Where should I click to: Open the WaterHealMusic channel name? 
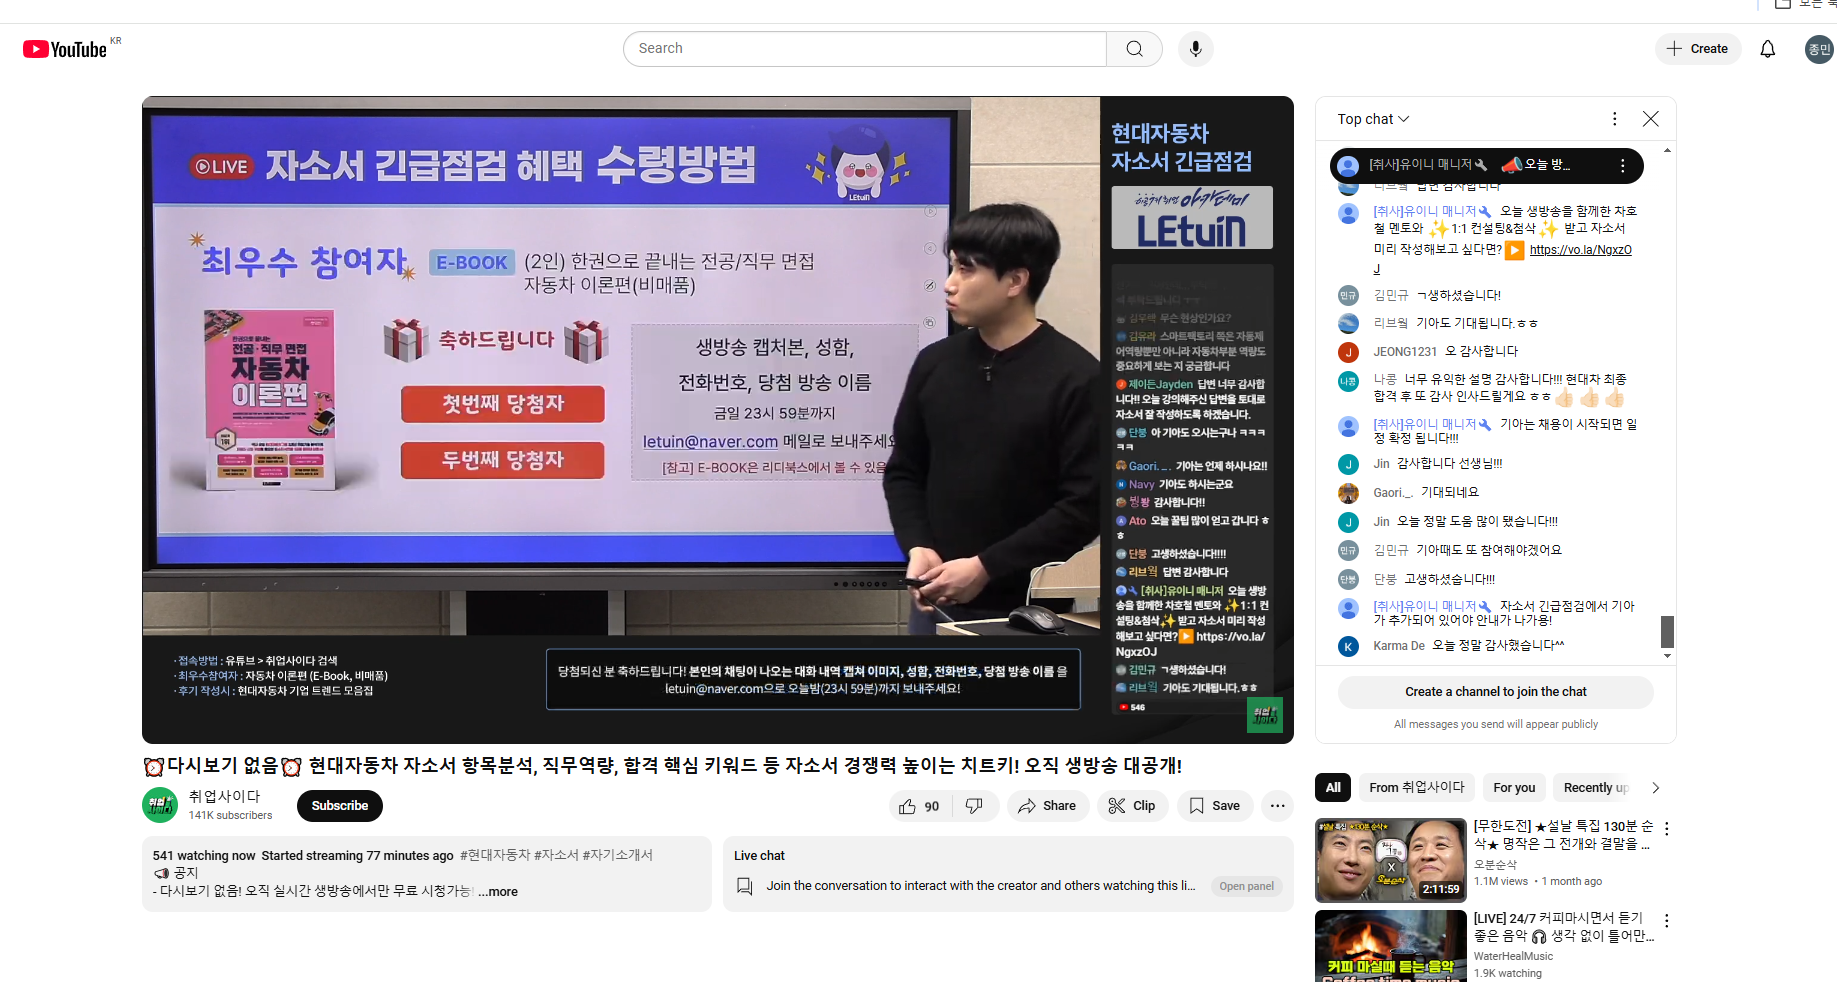coord(1513,957)
